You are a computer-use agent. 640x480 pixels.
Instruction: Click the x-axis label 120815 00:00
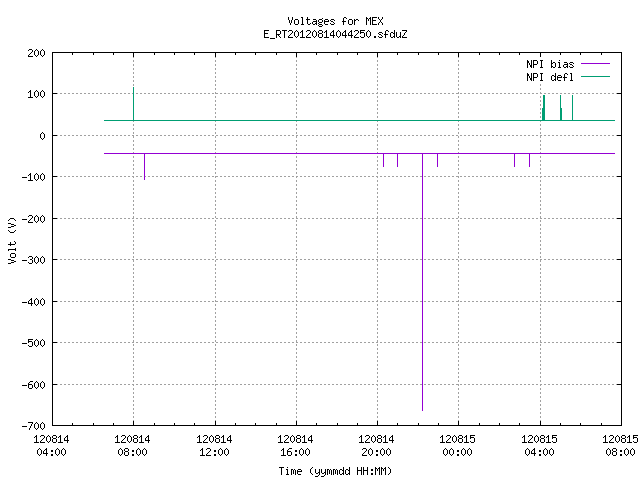[458, 446]
